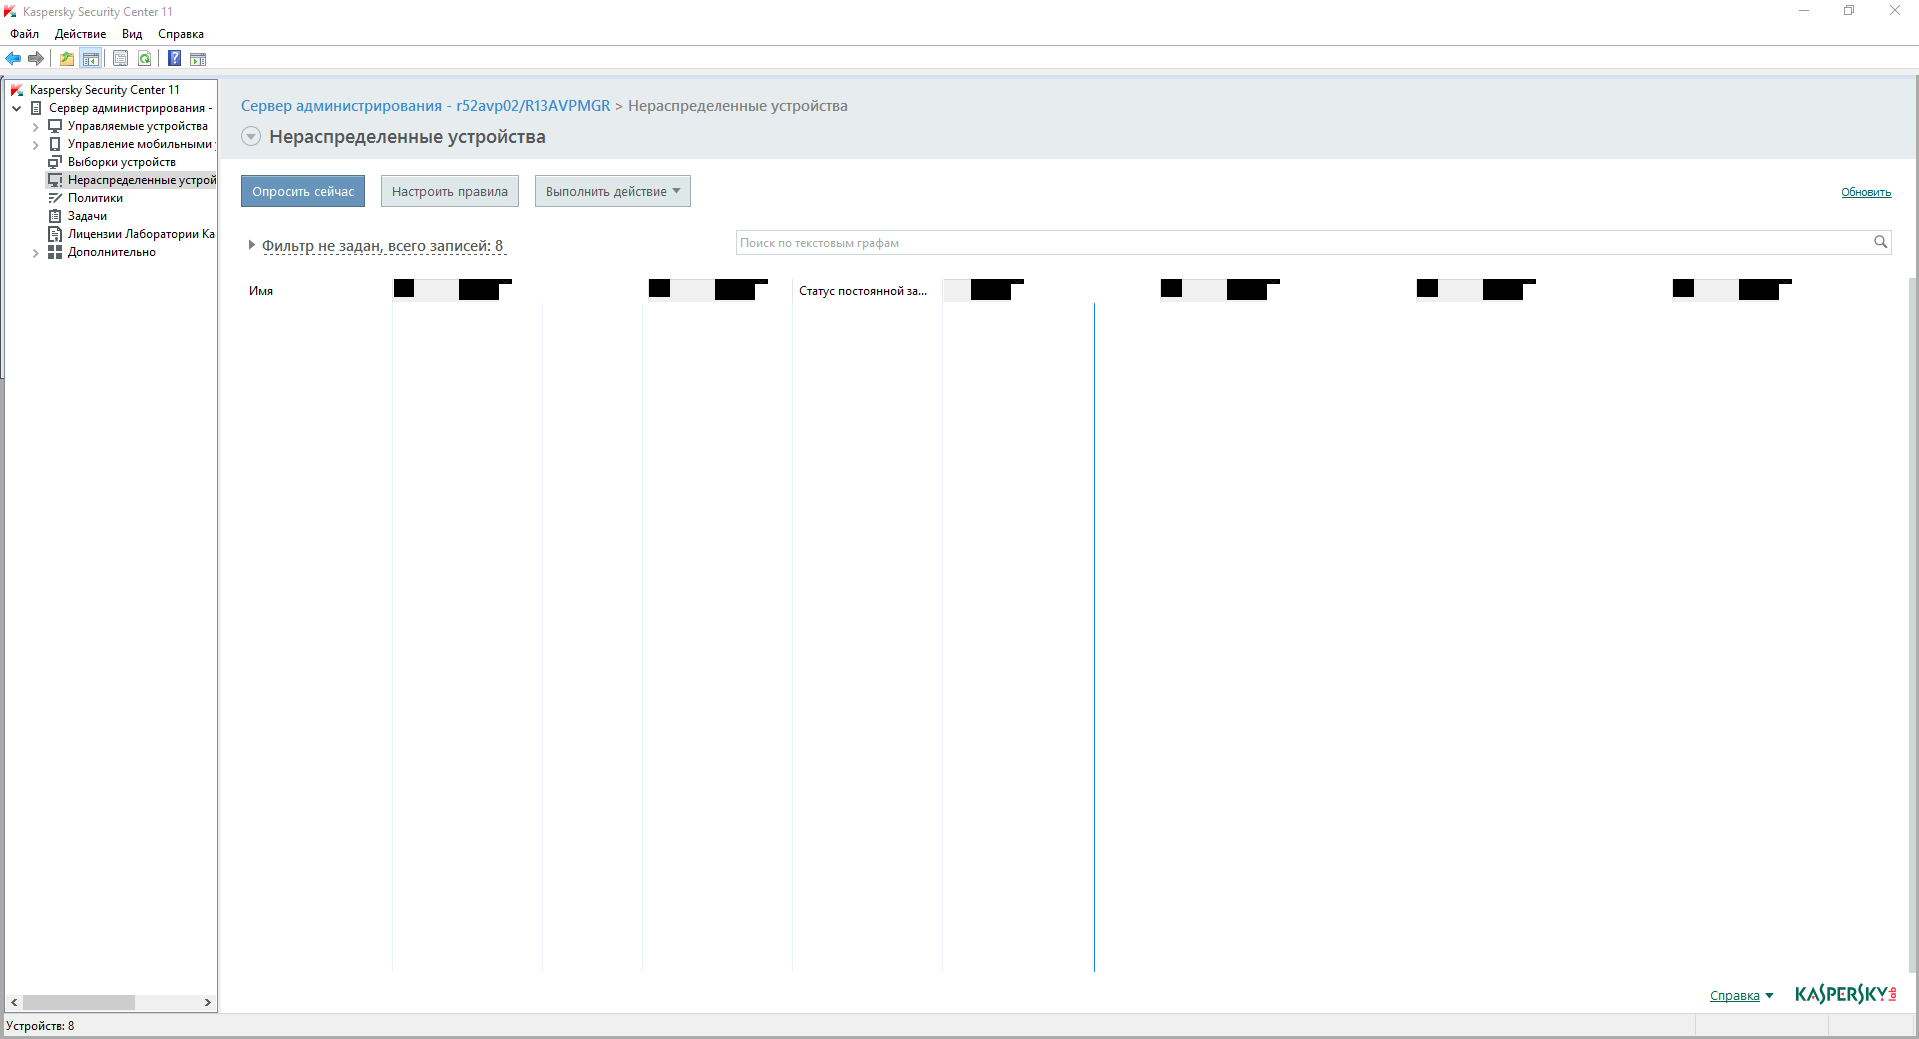Expand the Дополнительно tree node
Image resolution: width=1919 pixels, height=1039 pixels.
click(x=36, y=253)
